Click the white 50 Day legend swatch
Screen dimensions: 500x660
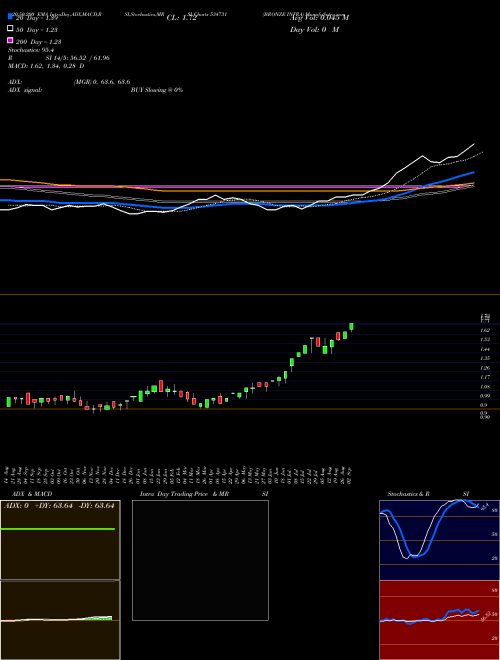click(x=10, y=29)
